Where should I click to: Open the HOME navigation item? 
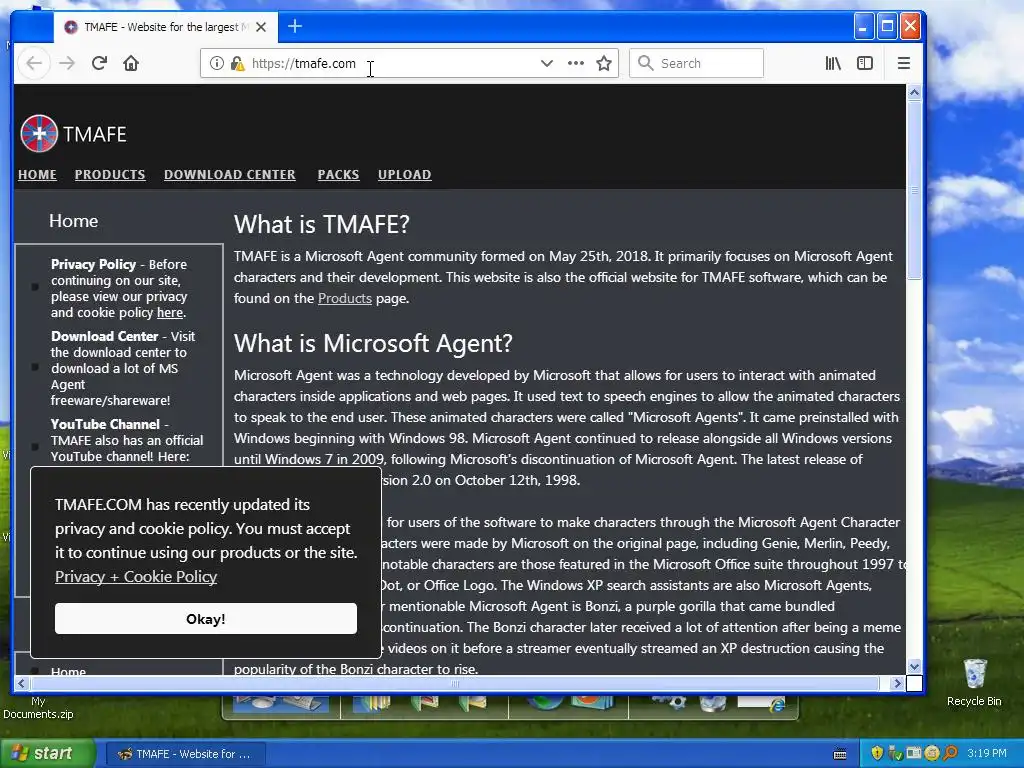[x=37, y=175]
